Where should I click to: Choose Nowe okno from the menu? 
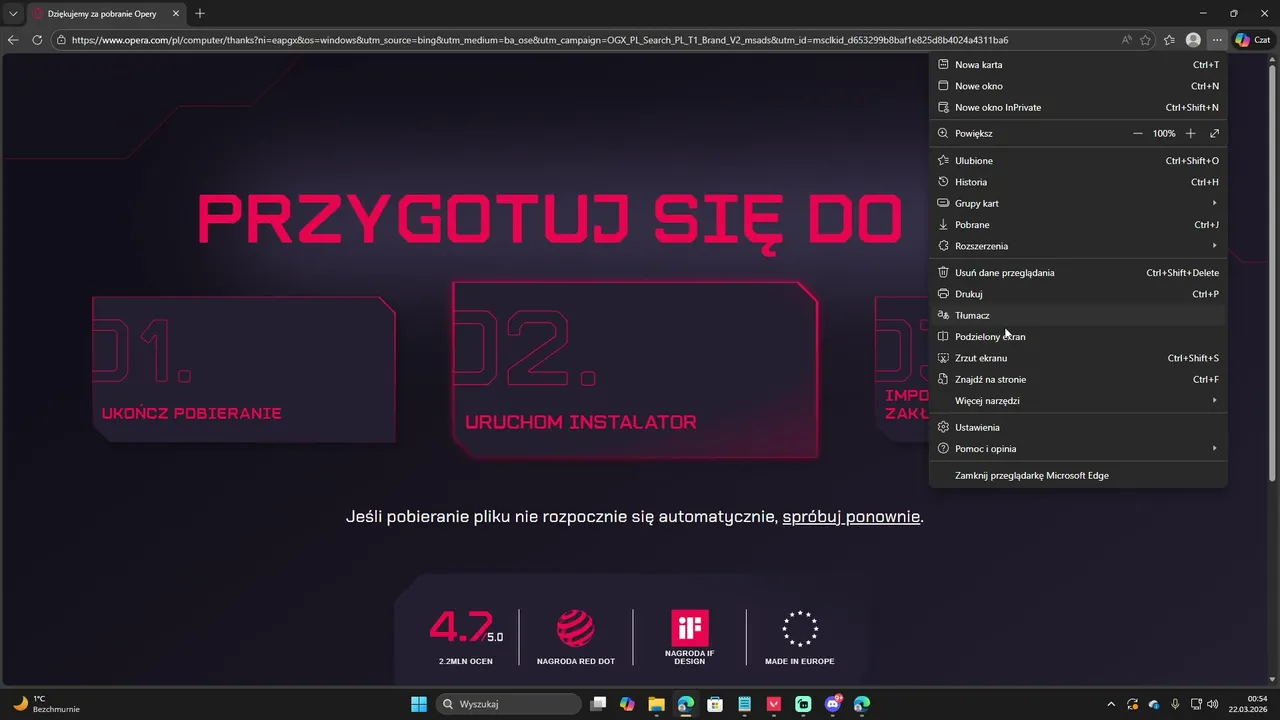tap(1078, 86)
